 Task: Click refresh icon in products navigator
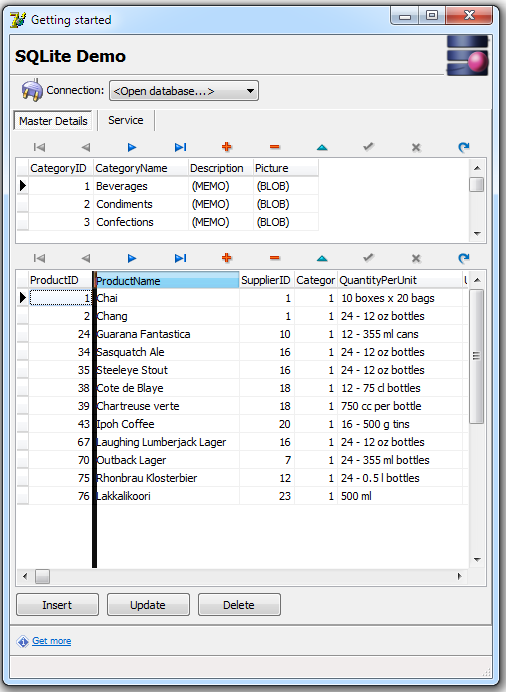click(464, 258)
